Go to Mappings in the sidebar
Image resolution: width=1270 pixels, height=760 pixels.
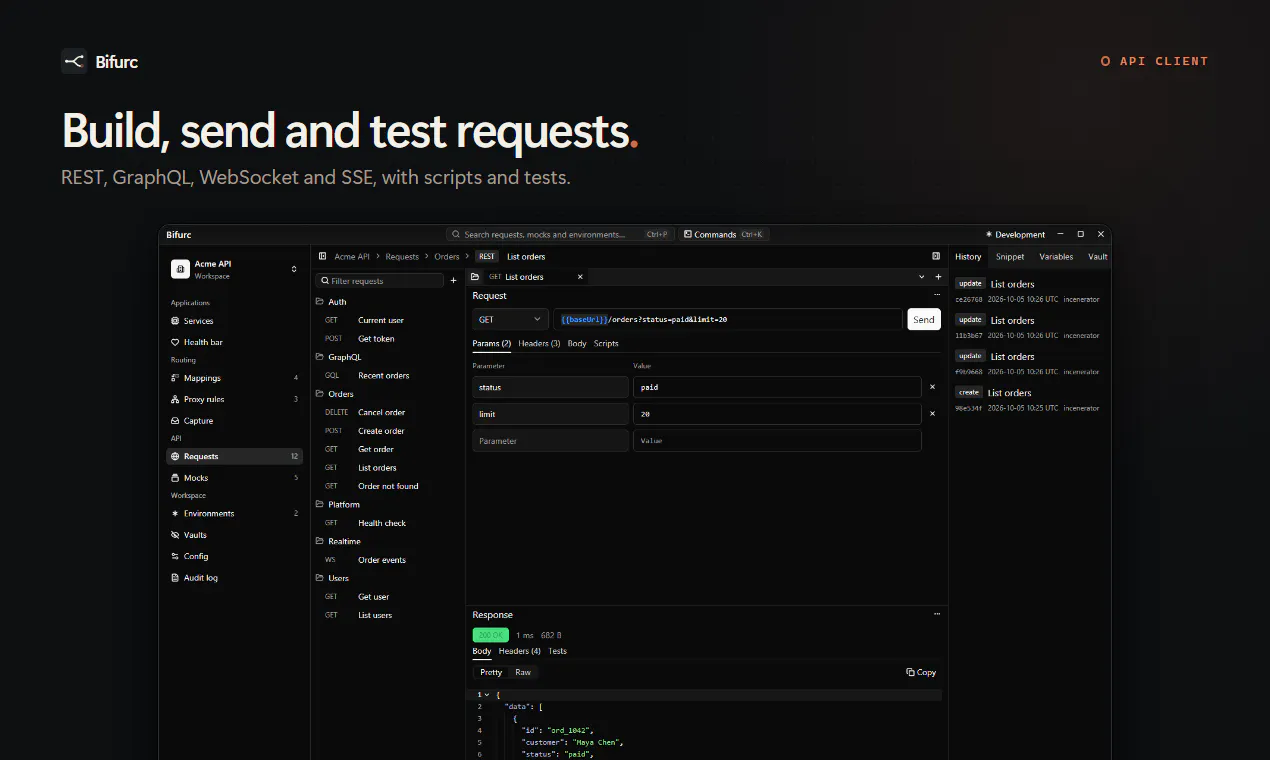click(x=235, y=378)
